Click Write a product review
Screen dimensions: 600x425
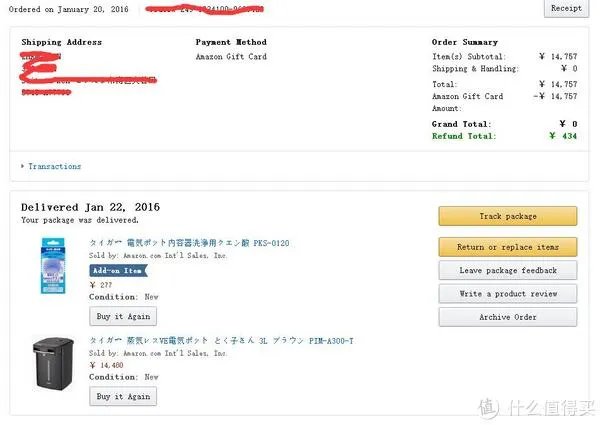(x=507, y=294)
